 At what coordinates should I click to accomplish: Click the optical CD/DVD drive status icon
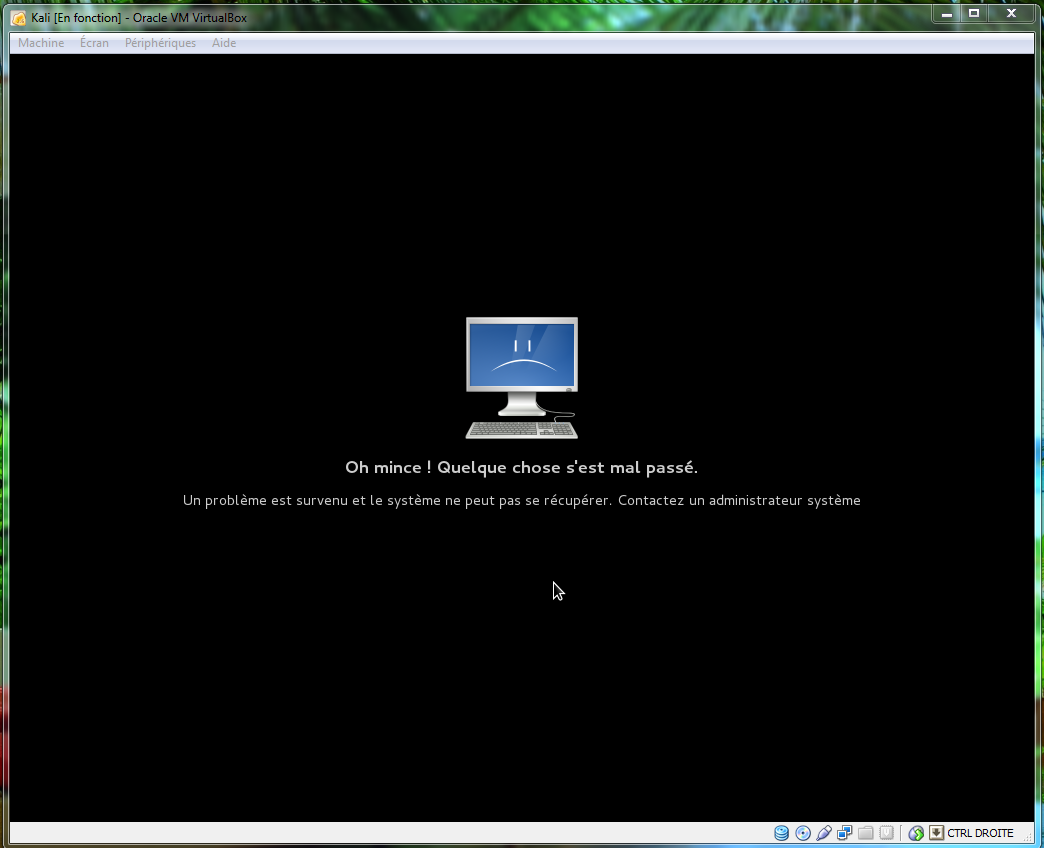(x=803, y=833)
